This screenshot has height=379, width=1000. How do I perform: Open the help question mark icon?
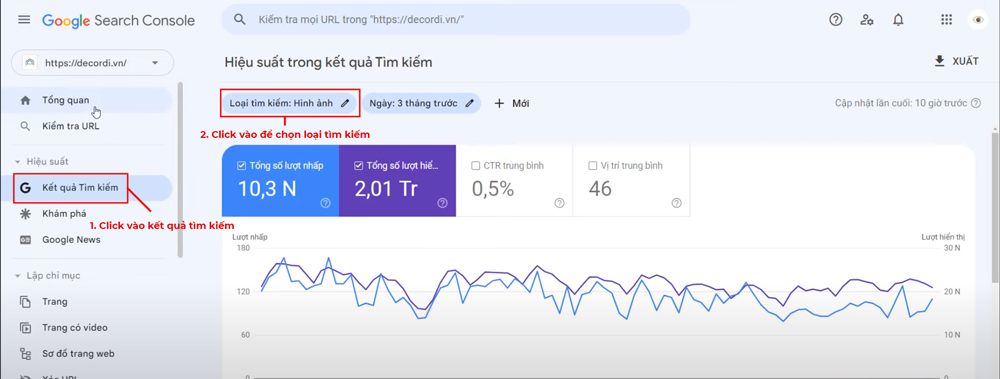coord(835,20)
